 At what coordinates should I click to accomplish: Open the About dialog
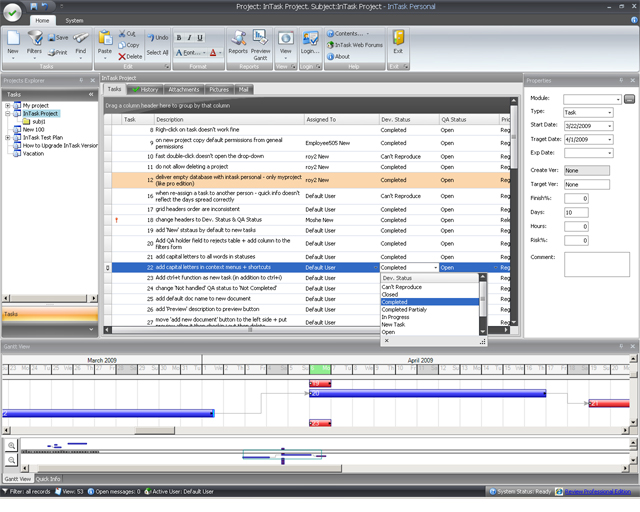click(x=338, y=56)
